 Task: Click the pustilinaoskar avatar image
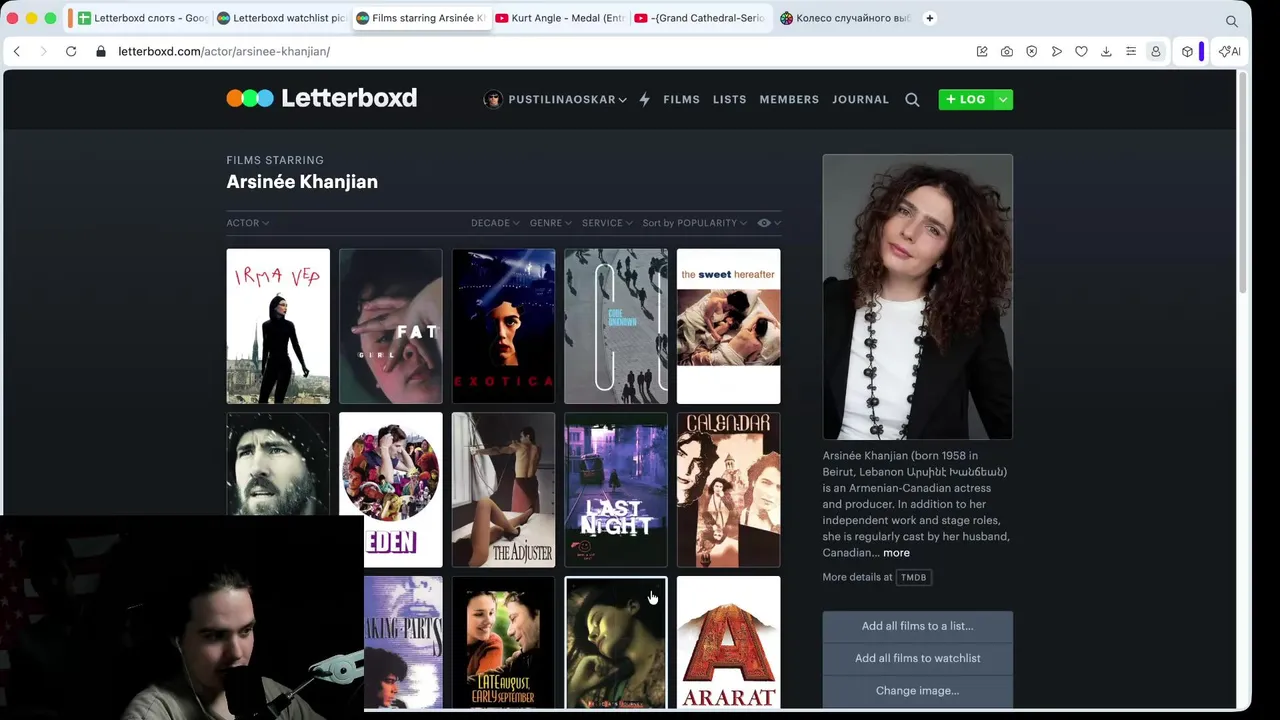[x=493, y=99]
